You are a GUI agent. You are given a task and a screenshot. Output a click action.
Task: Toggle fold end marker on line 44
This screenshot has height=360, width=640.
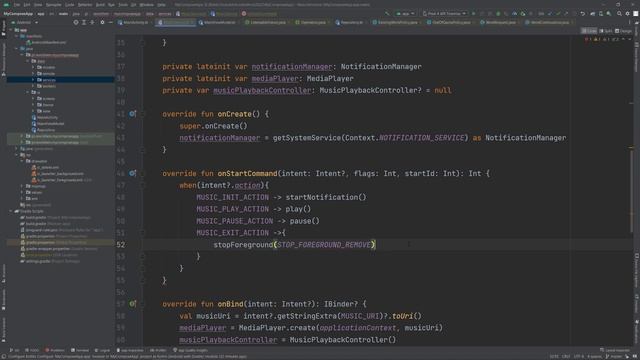(143, 150)
